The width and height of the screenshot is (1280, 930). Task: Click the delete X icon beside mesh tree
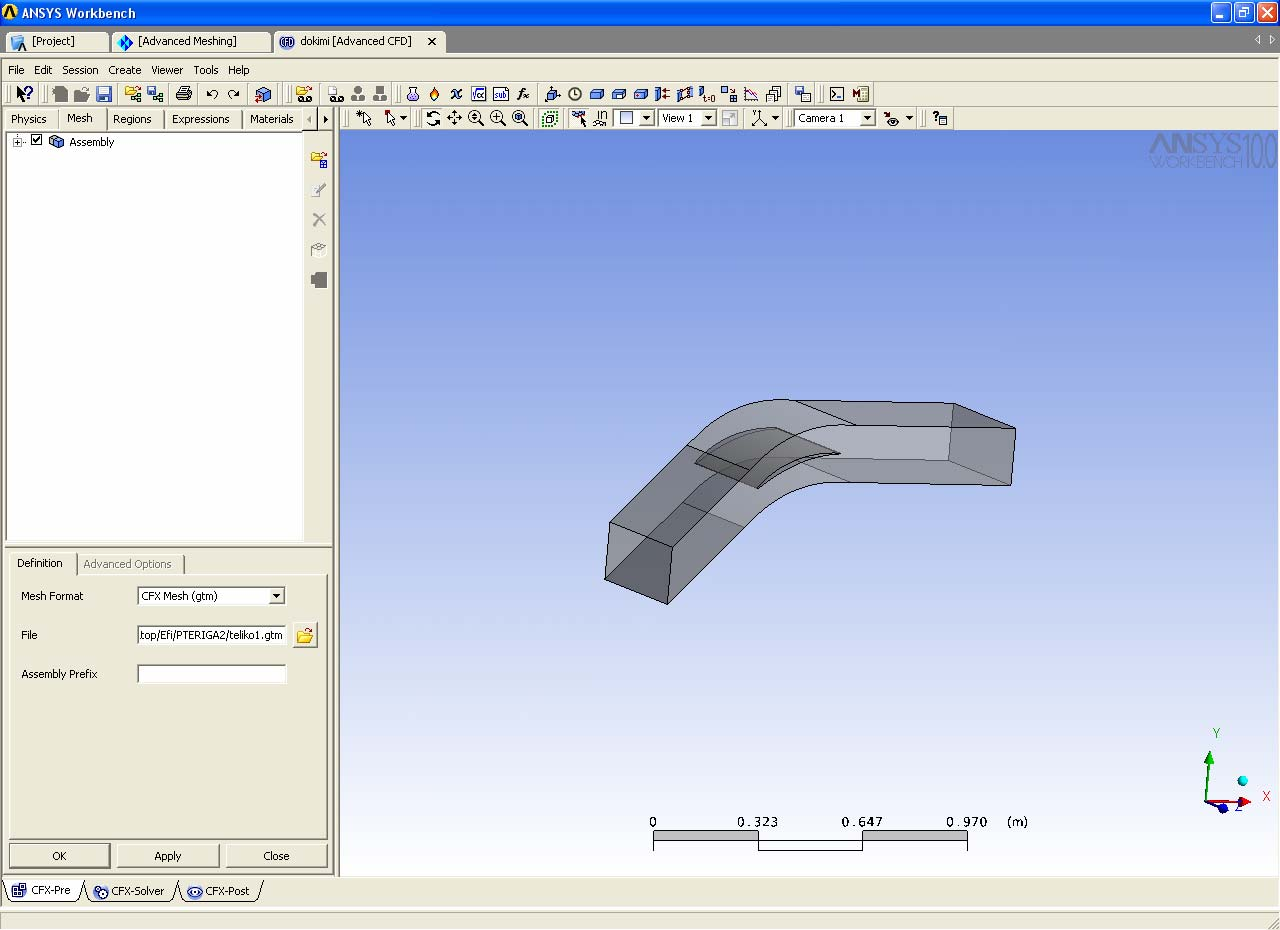(319, 219)
